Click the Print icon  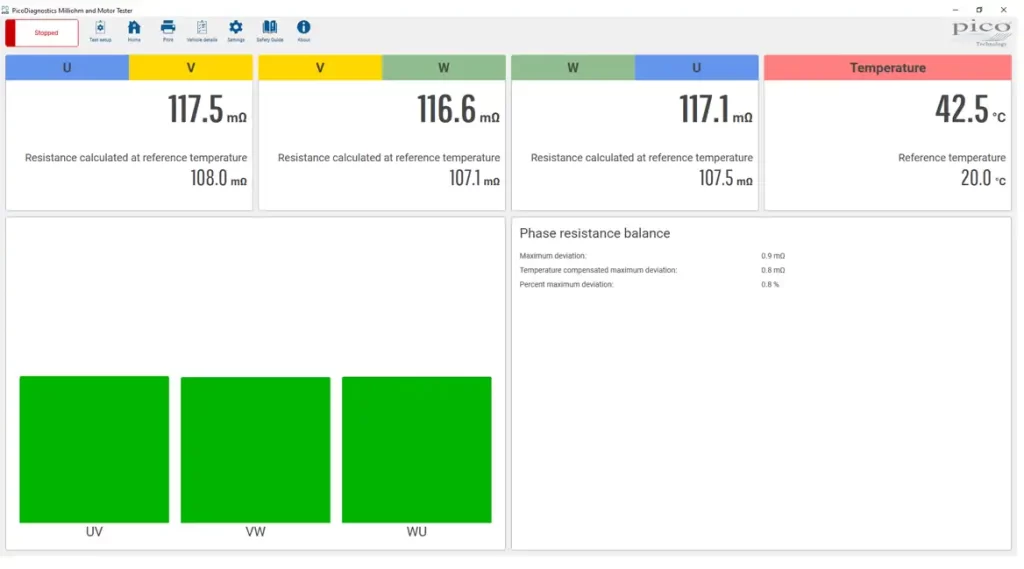click(x=168, y=31)
